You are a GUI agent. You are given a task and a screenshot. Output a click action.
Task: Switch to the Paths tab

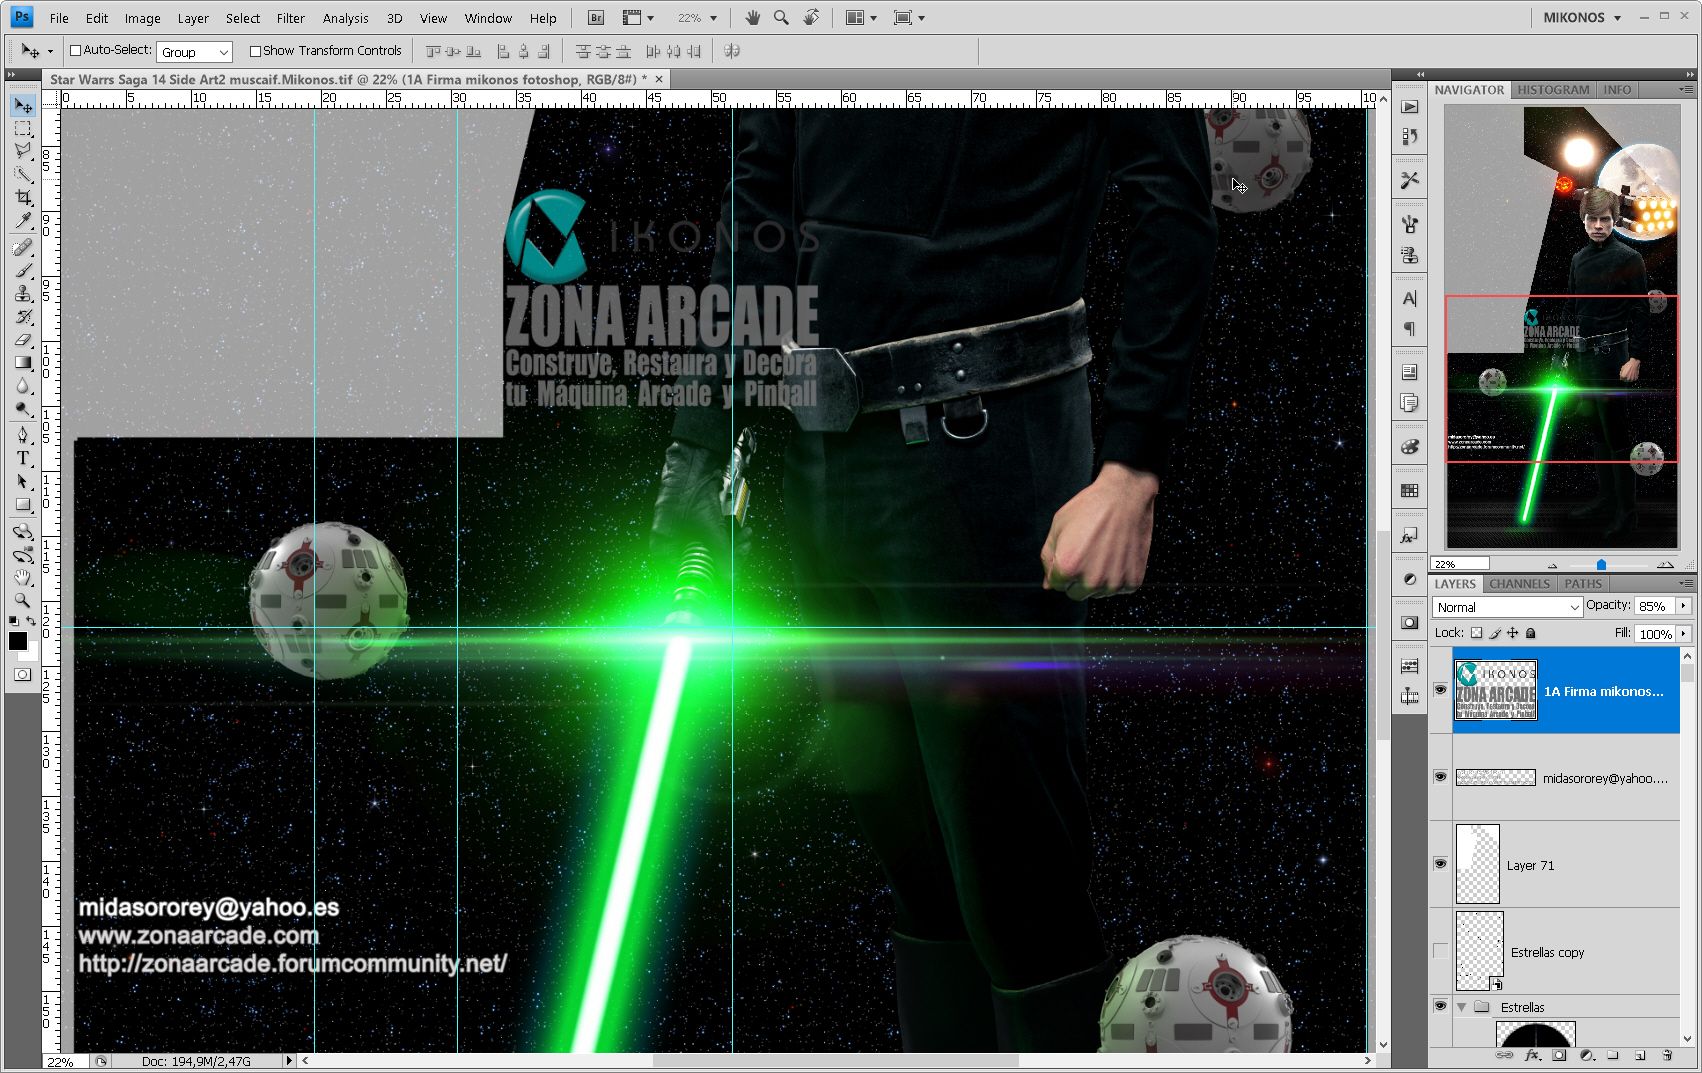click(1583, 584)
